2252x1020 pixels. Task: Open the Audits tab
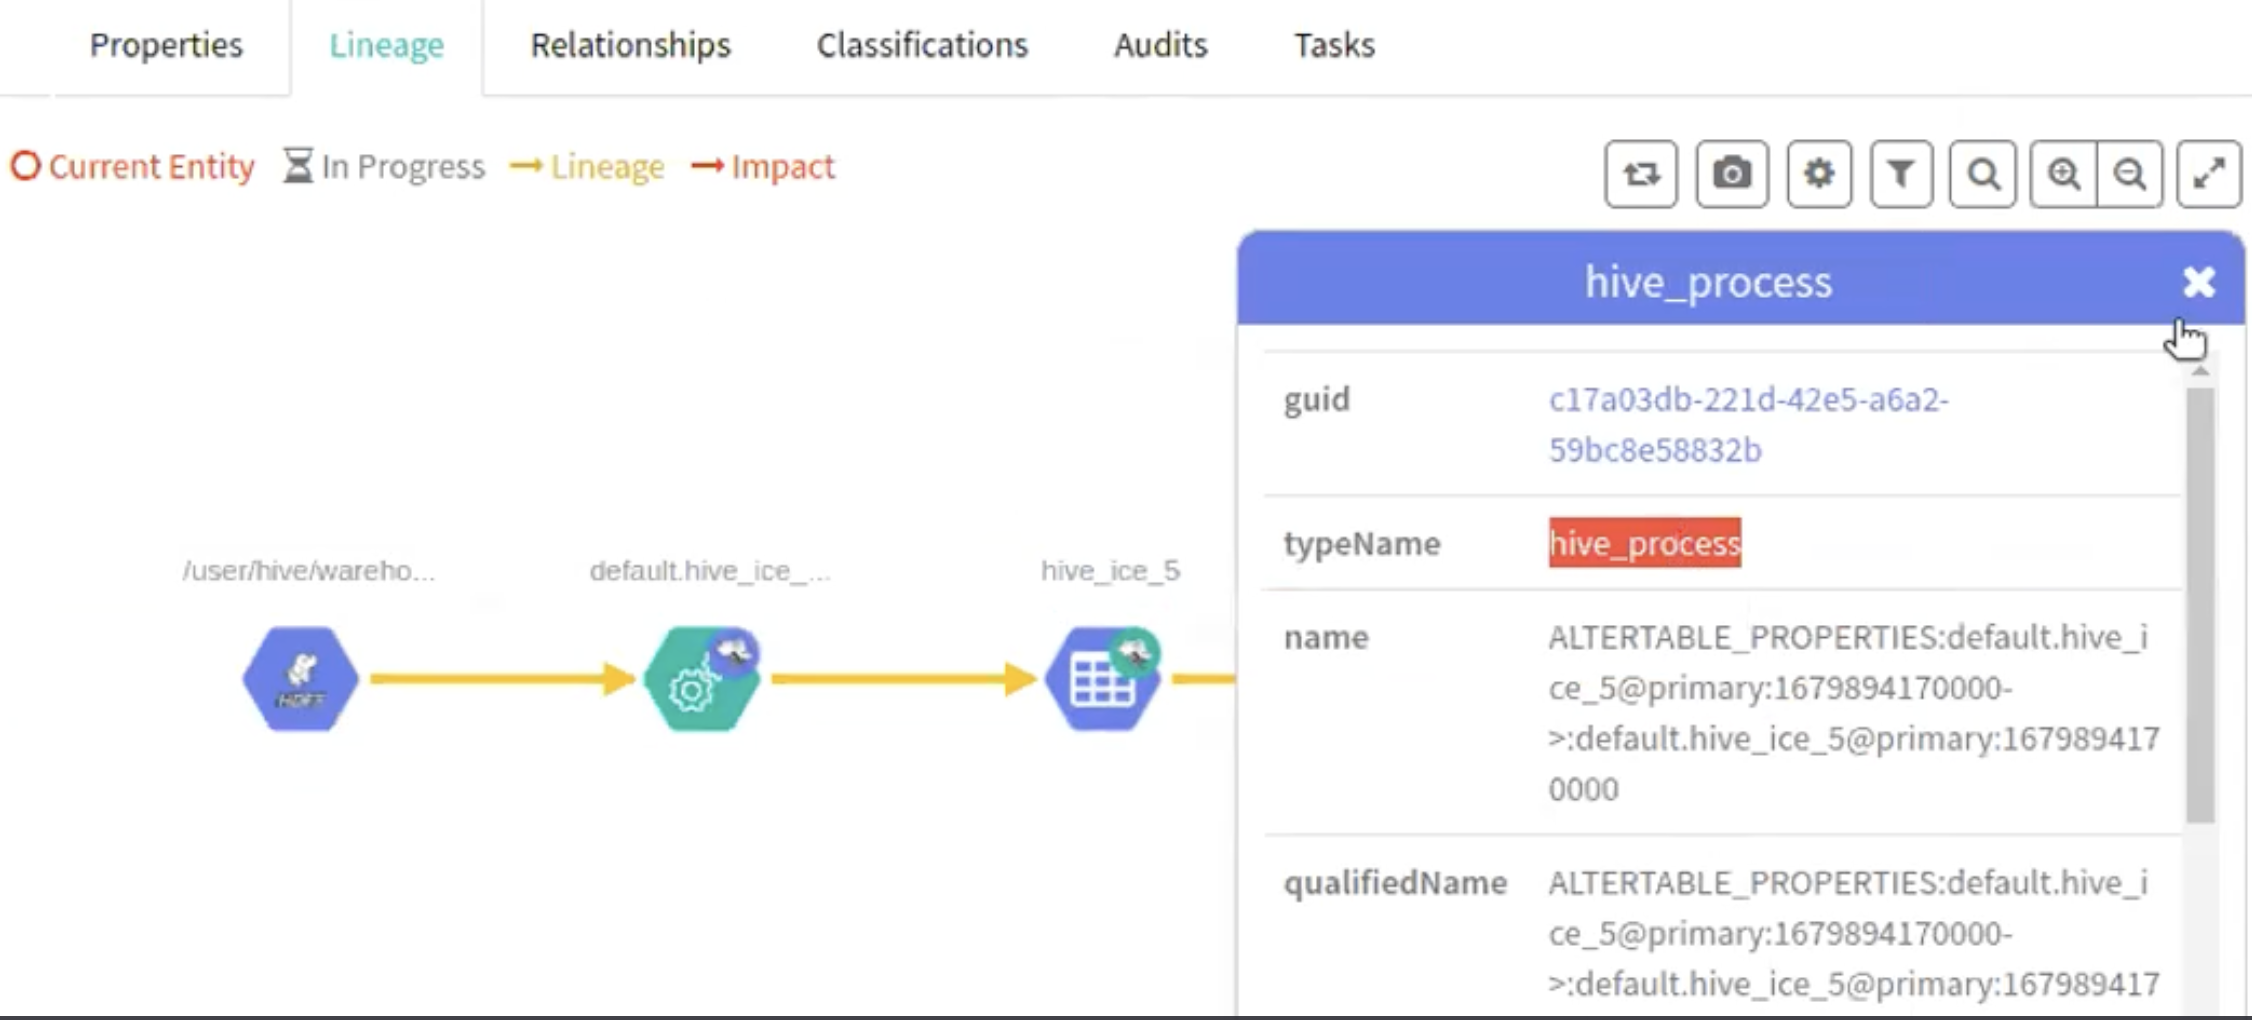pos(1160,46)
